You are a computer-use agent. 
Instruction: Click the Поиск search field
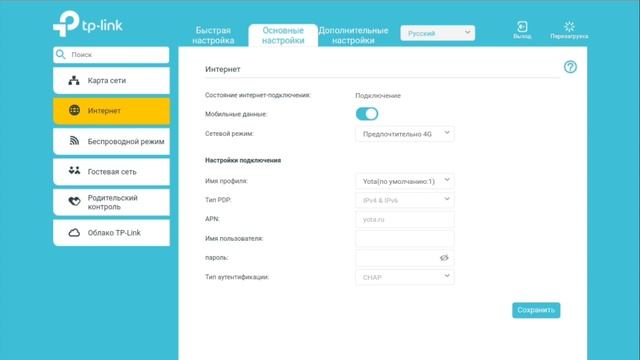coord(111,55)
